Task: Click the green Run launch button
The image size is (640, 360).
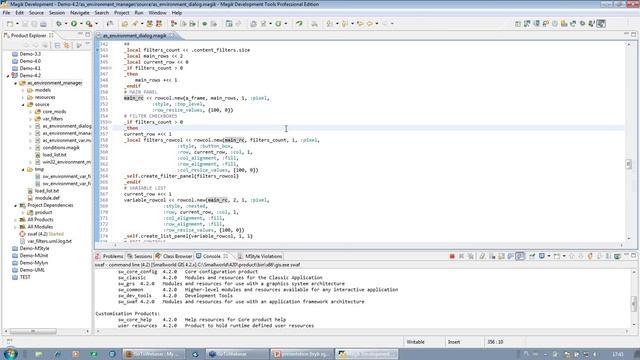Action: [74, 24]
